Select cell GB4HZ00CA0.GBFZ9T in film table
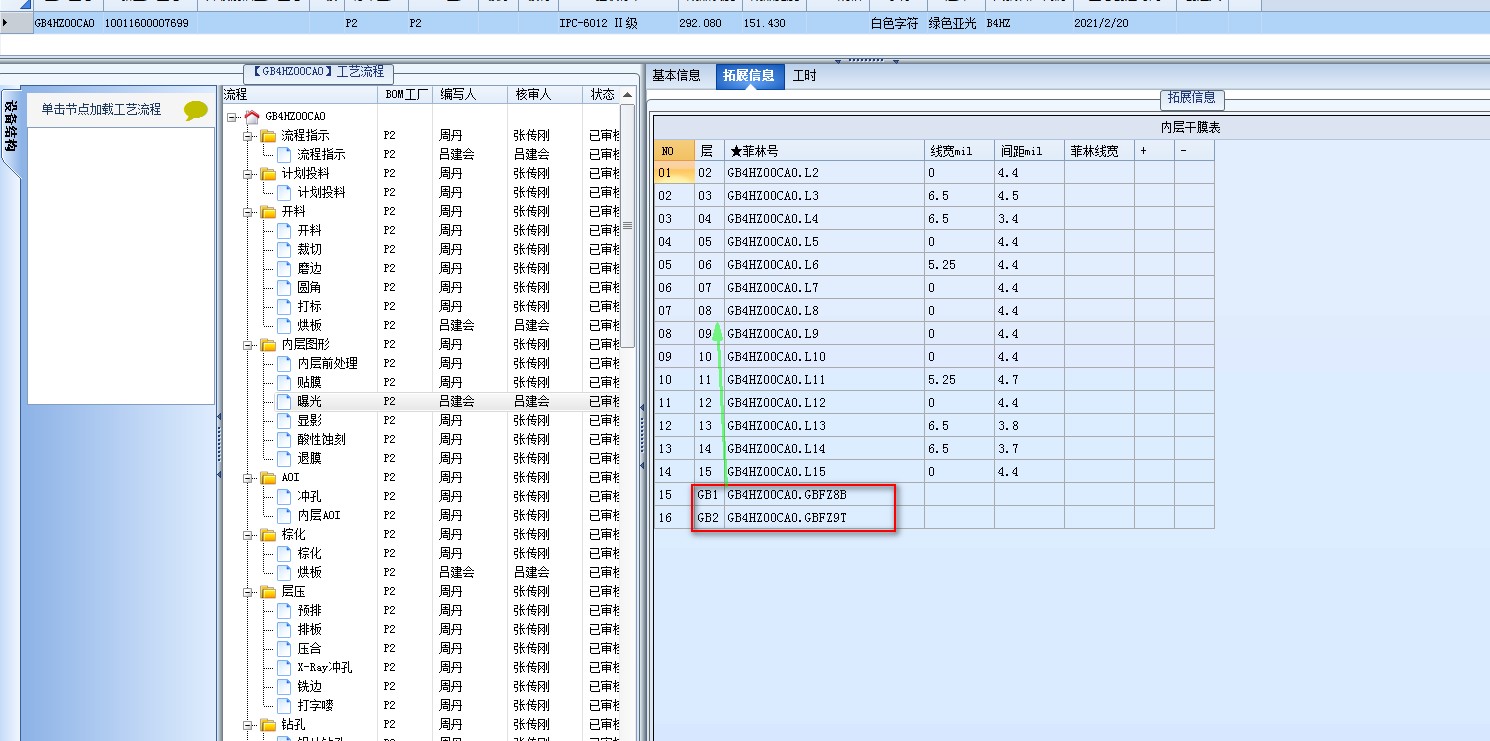The image size is (1490, 741). point(824,518)
